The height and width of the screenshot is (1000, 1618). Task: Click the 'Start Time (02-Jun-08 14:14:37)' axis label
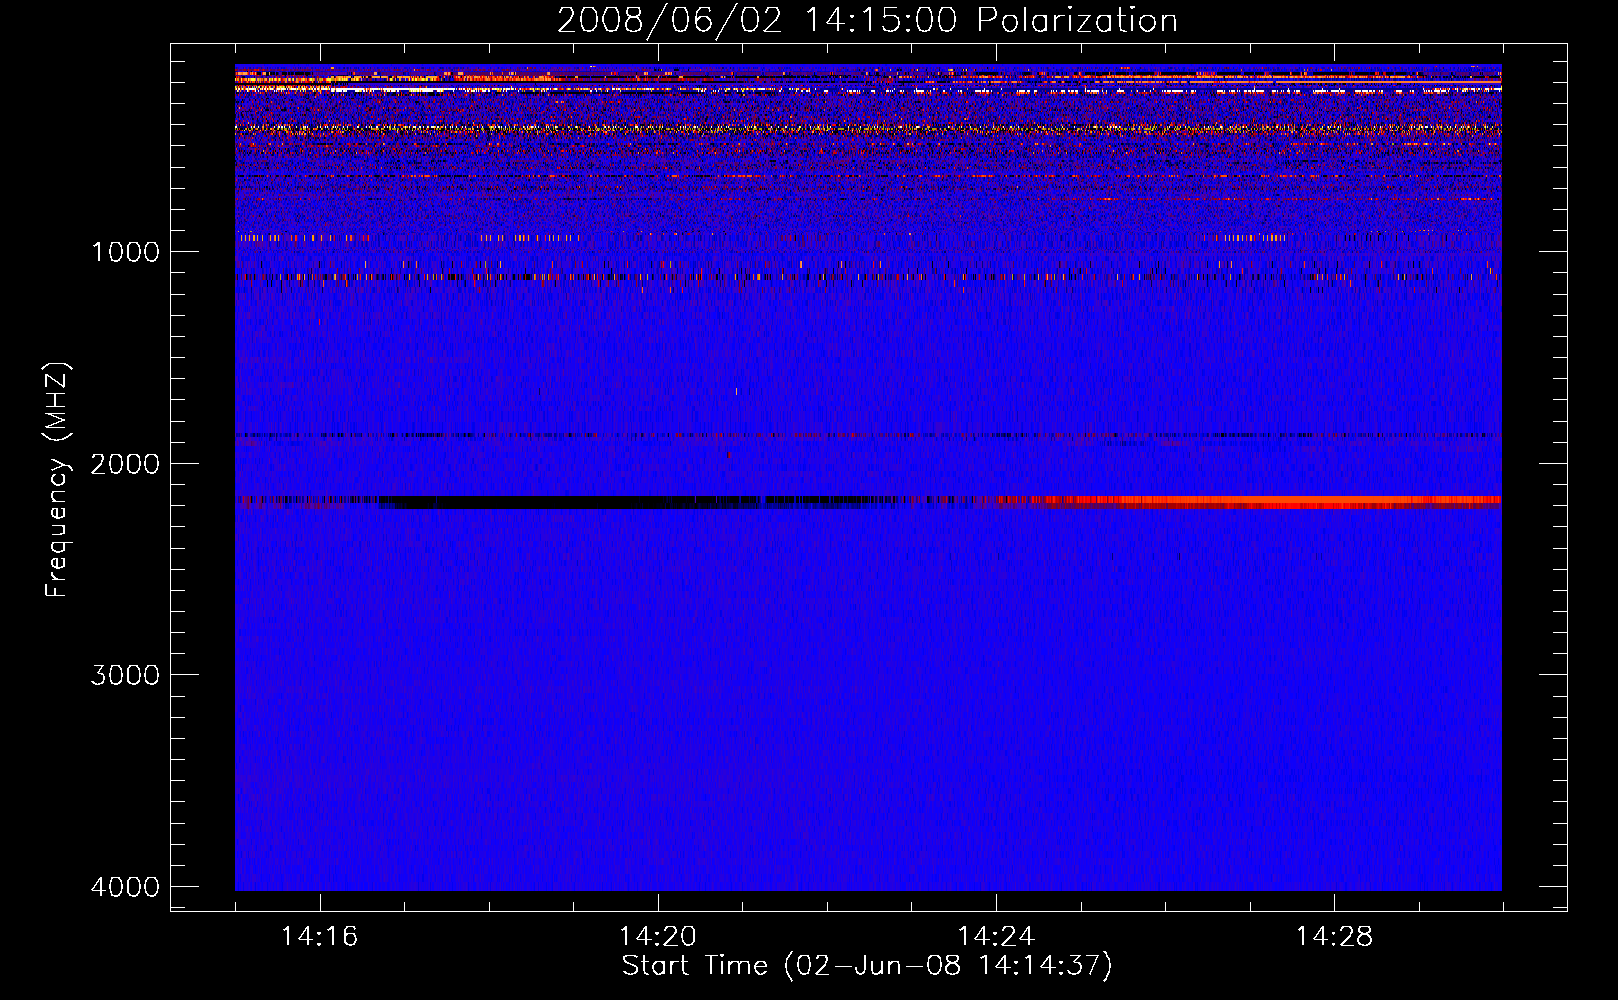coord(867,966)
